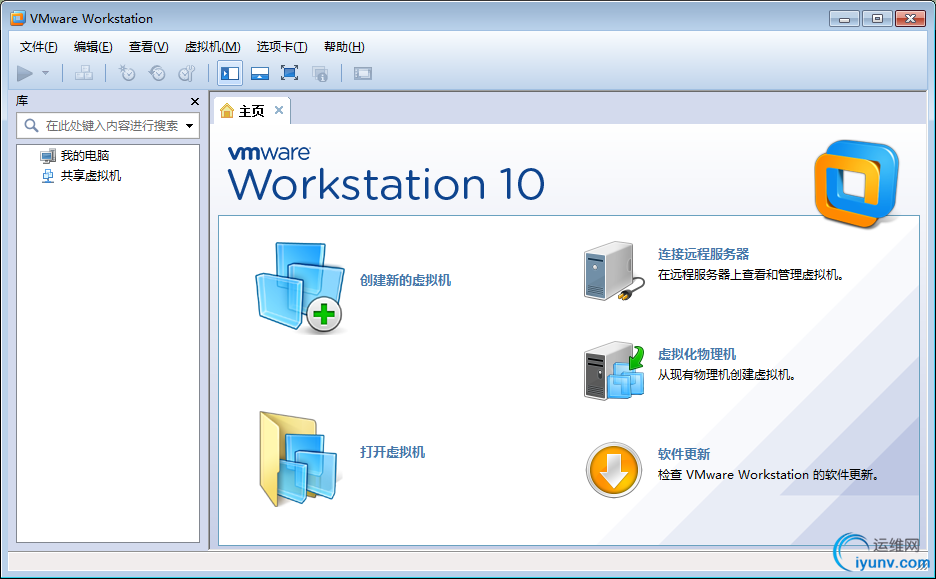Toggle the library sidebar view icon

pyautogui.click(x=230, y=73)
